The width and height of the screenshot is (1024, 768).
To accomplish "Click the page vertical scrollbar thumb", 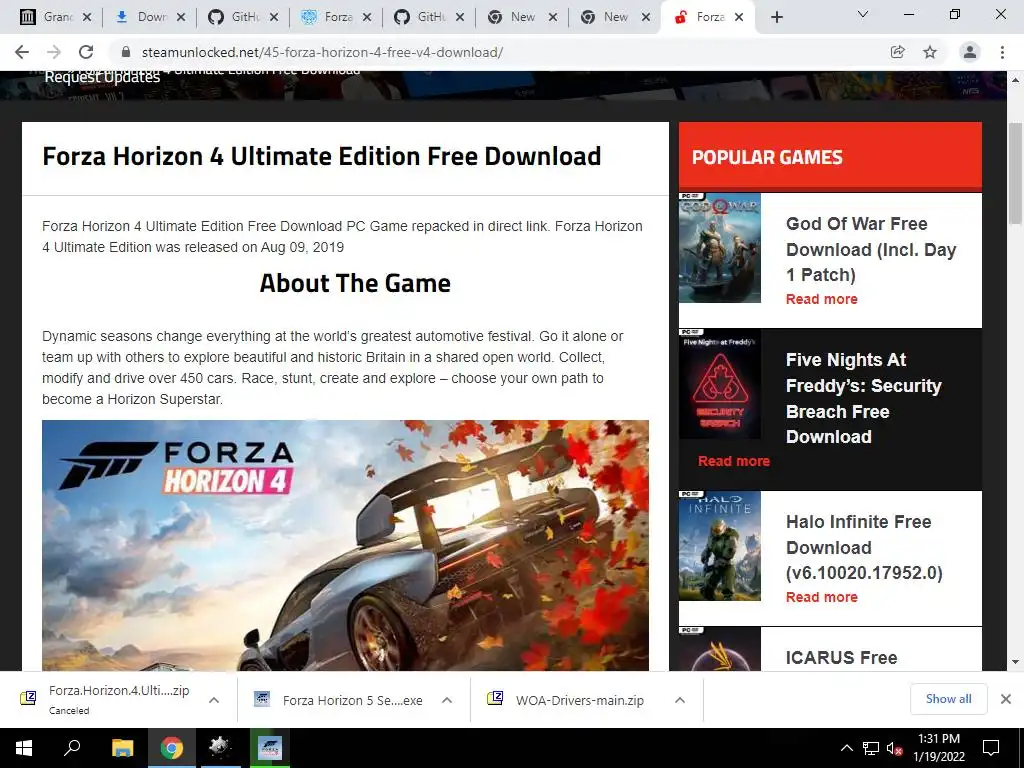I will tap(1016, 173).
